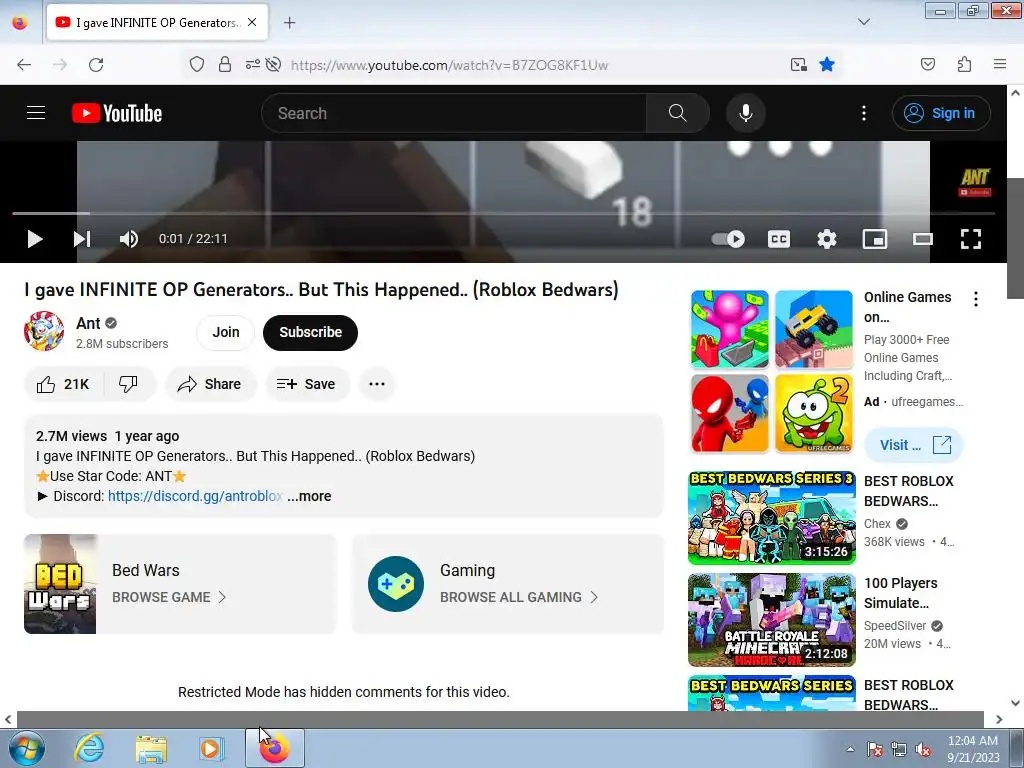View site security lock info
The image size is (1024, 768).
pyautogui.click(x=225, y=65)
